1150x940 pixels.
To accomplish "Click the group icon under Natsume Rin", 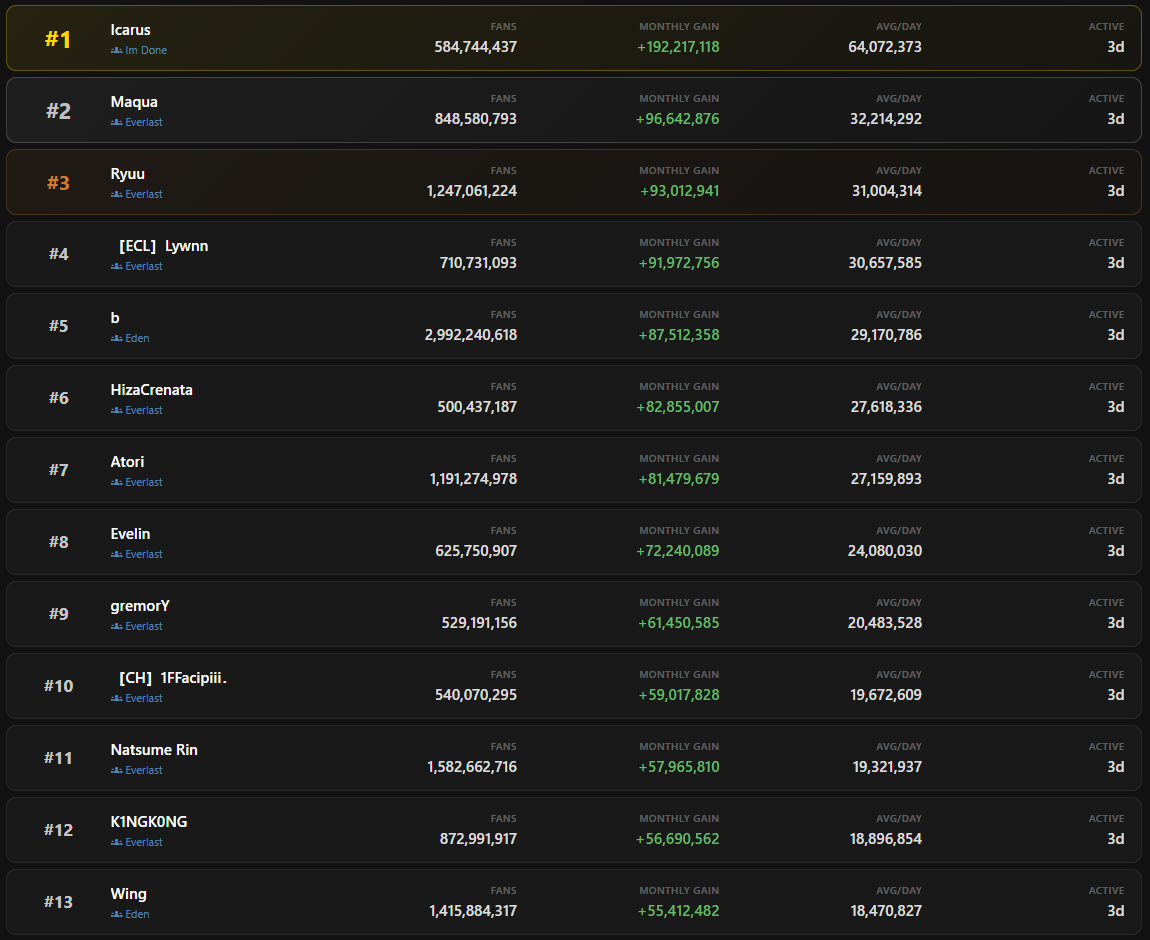I will [x=117, y=771].
